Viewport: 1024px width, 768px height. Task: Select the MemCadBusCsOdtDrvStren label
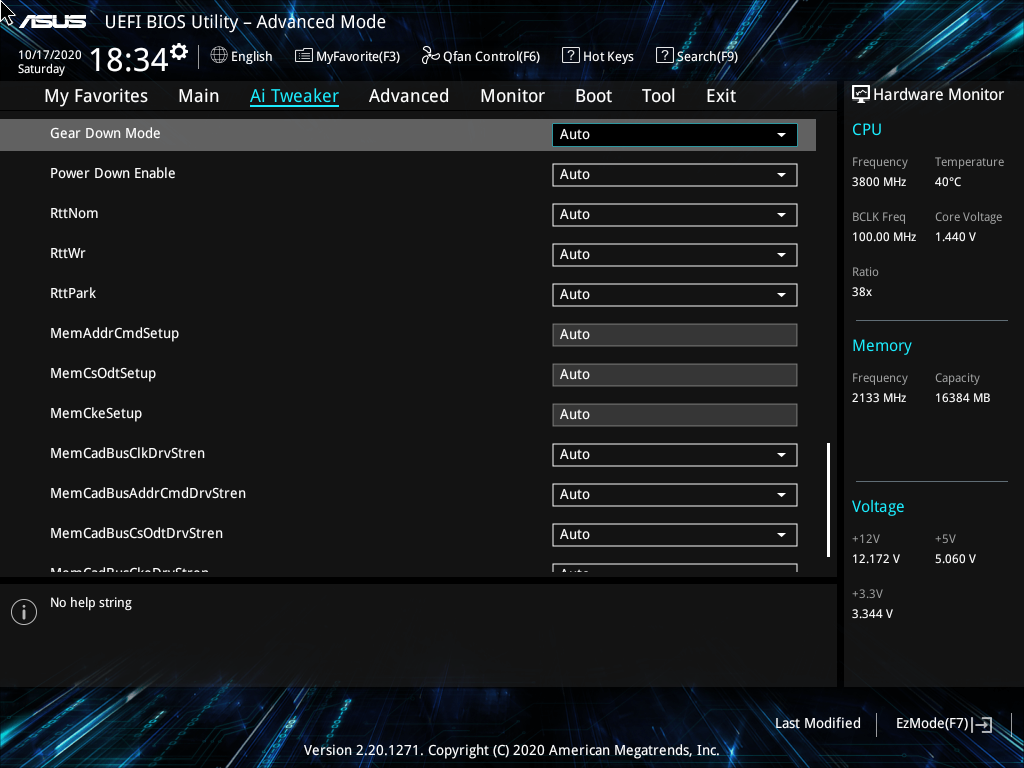tap(136, 534)
